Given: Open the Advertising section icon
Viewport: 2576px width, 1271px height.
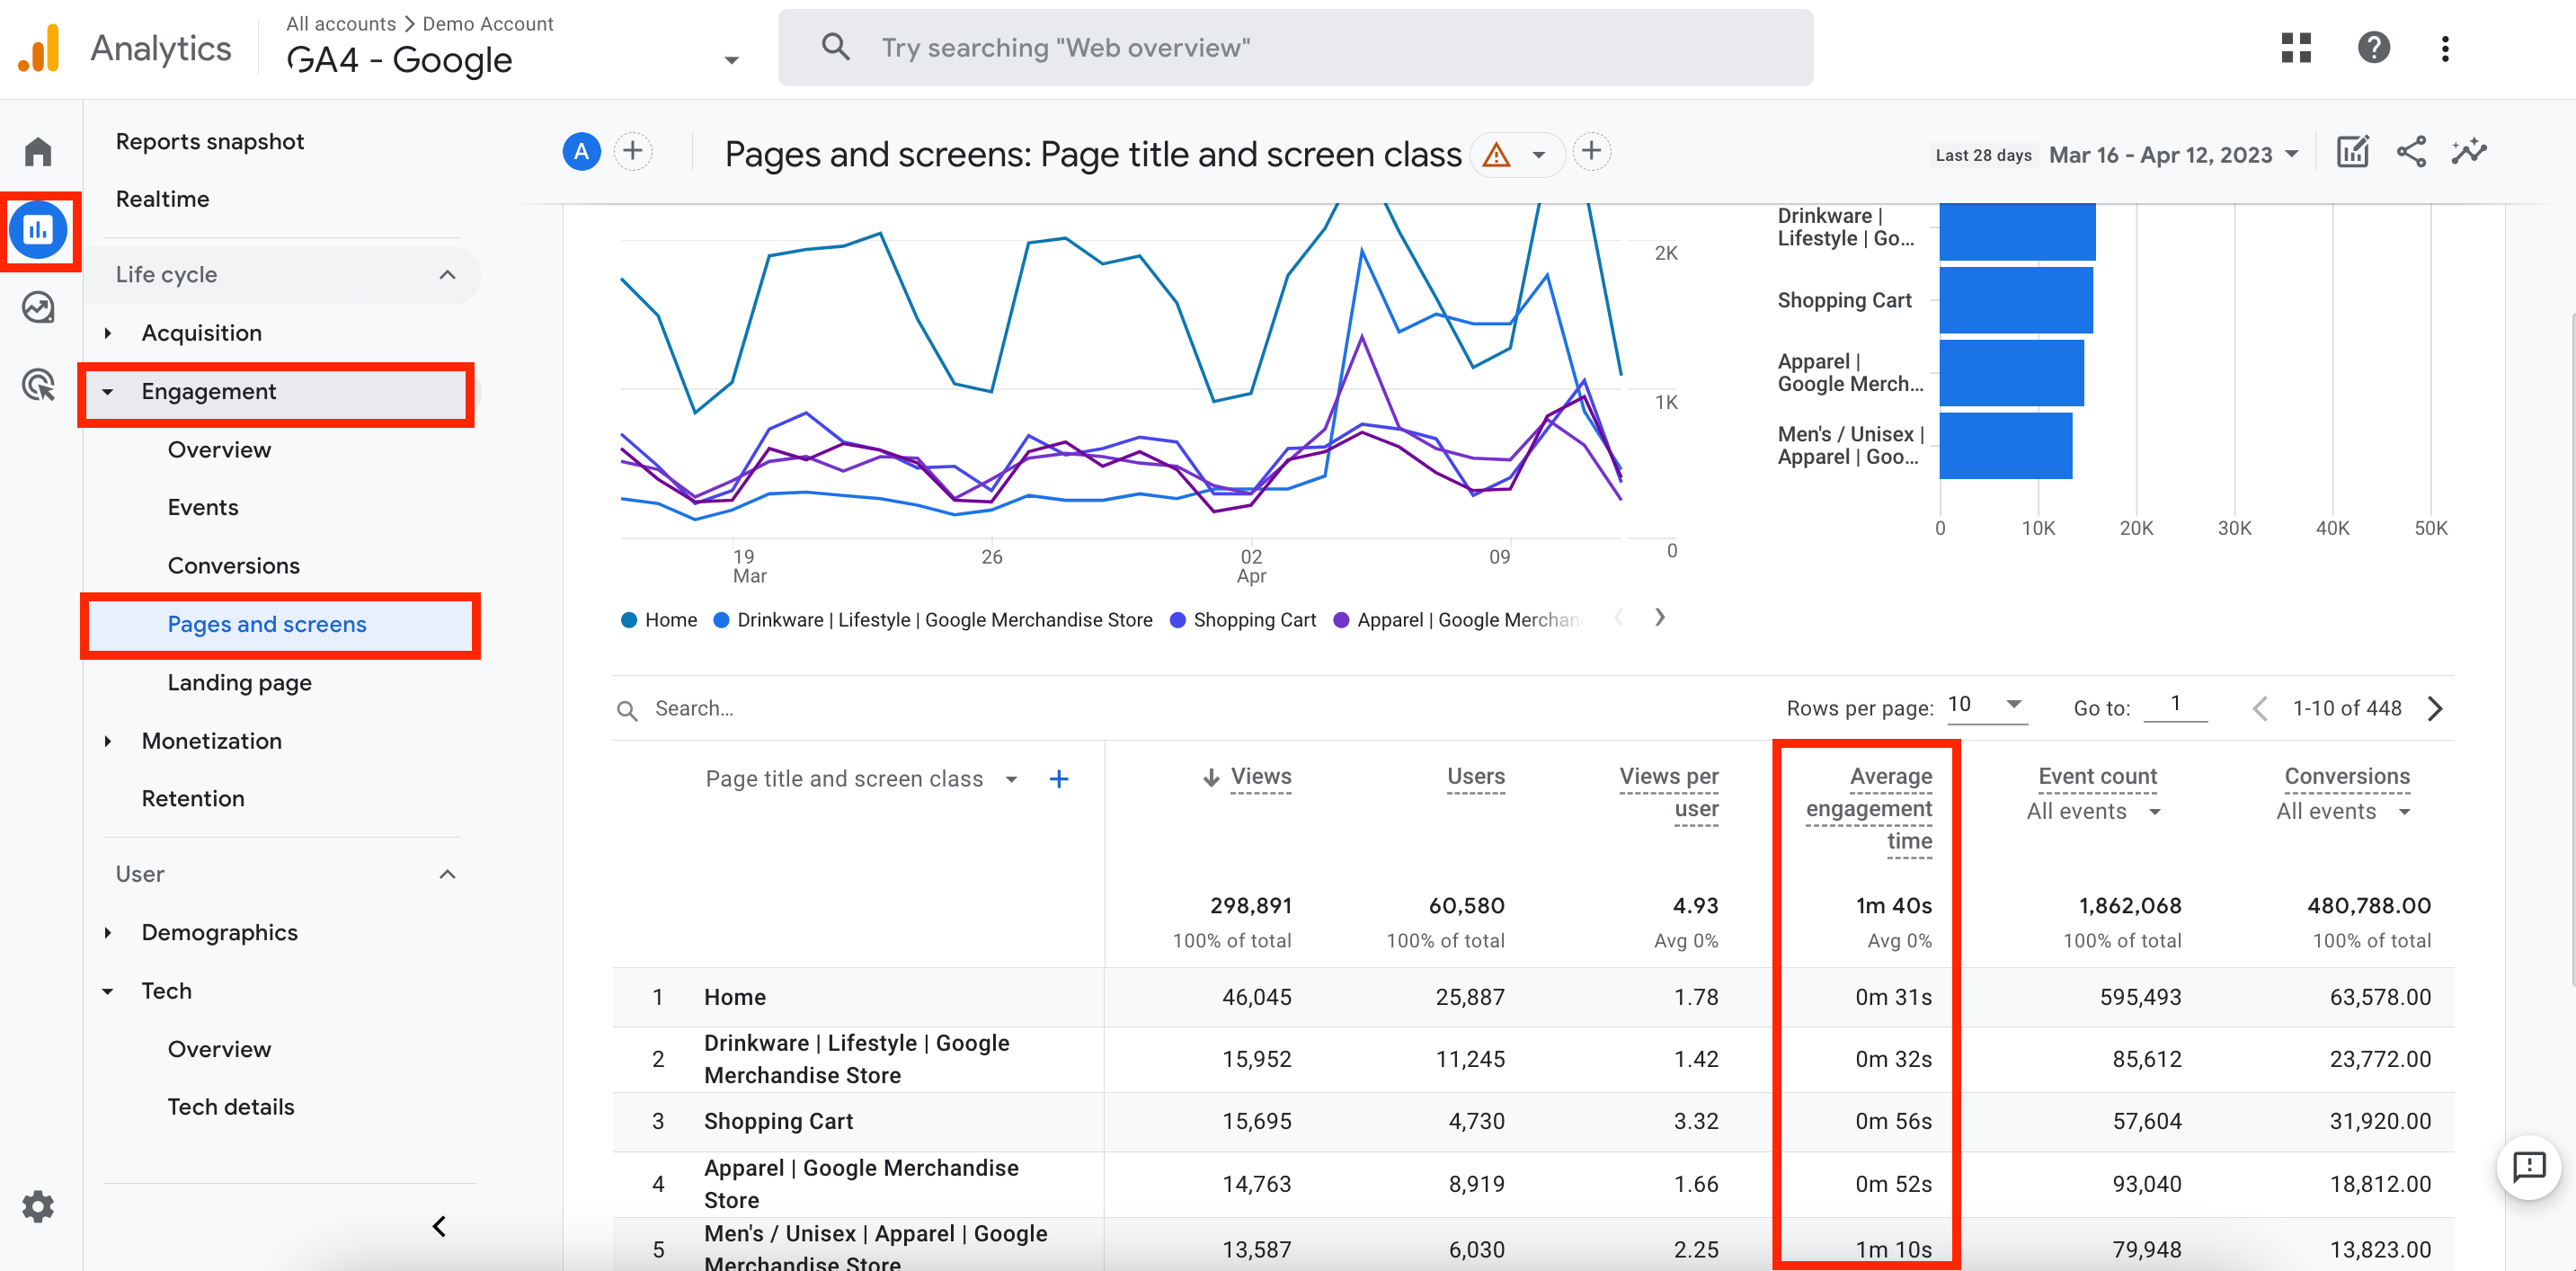Looking at the screenshot, I should 38,385.
